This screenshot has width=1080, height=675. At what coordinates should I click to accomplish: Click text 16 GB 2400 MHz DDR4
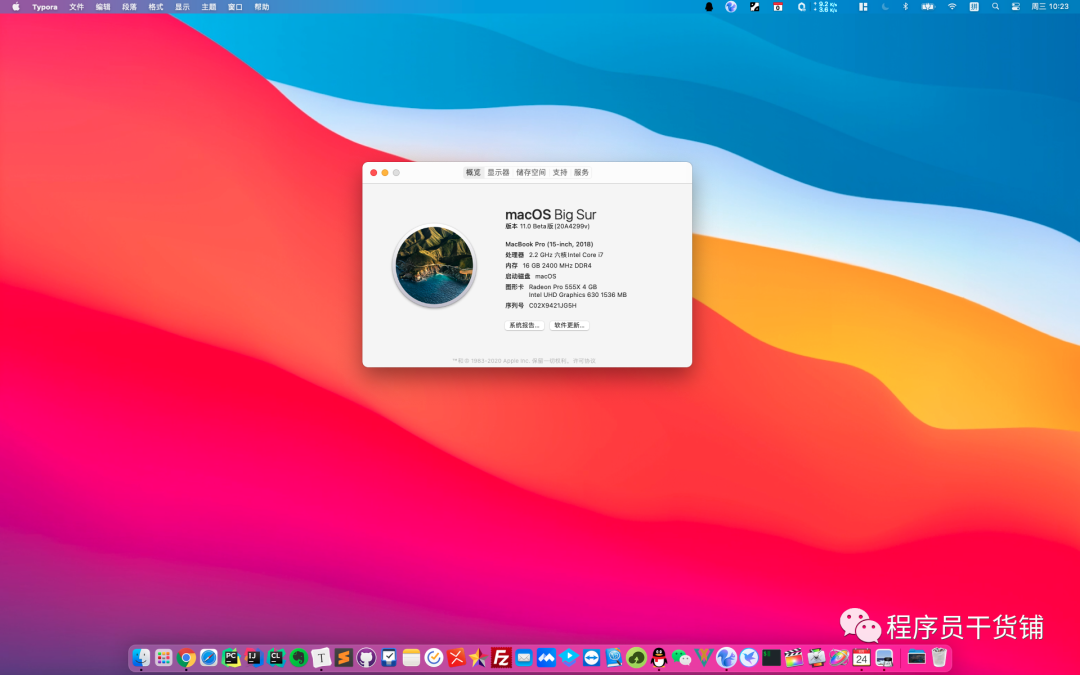557,266
